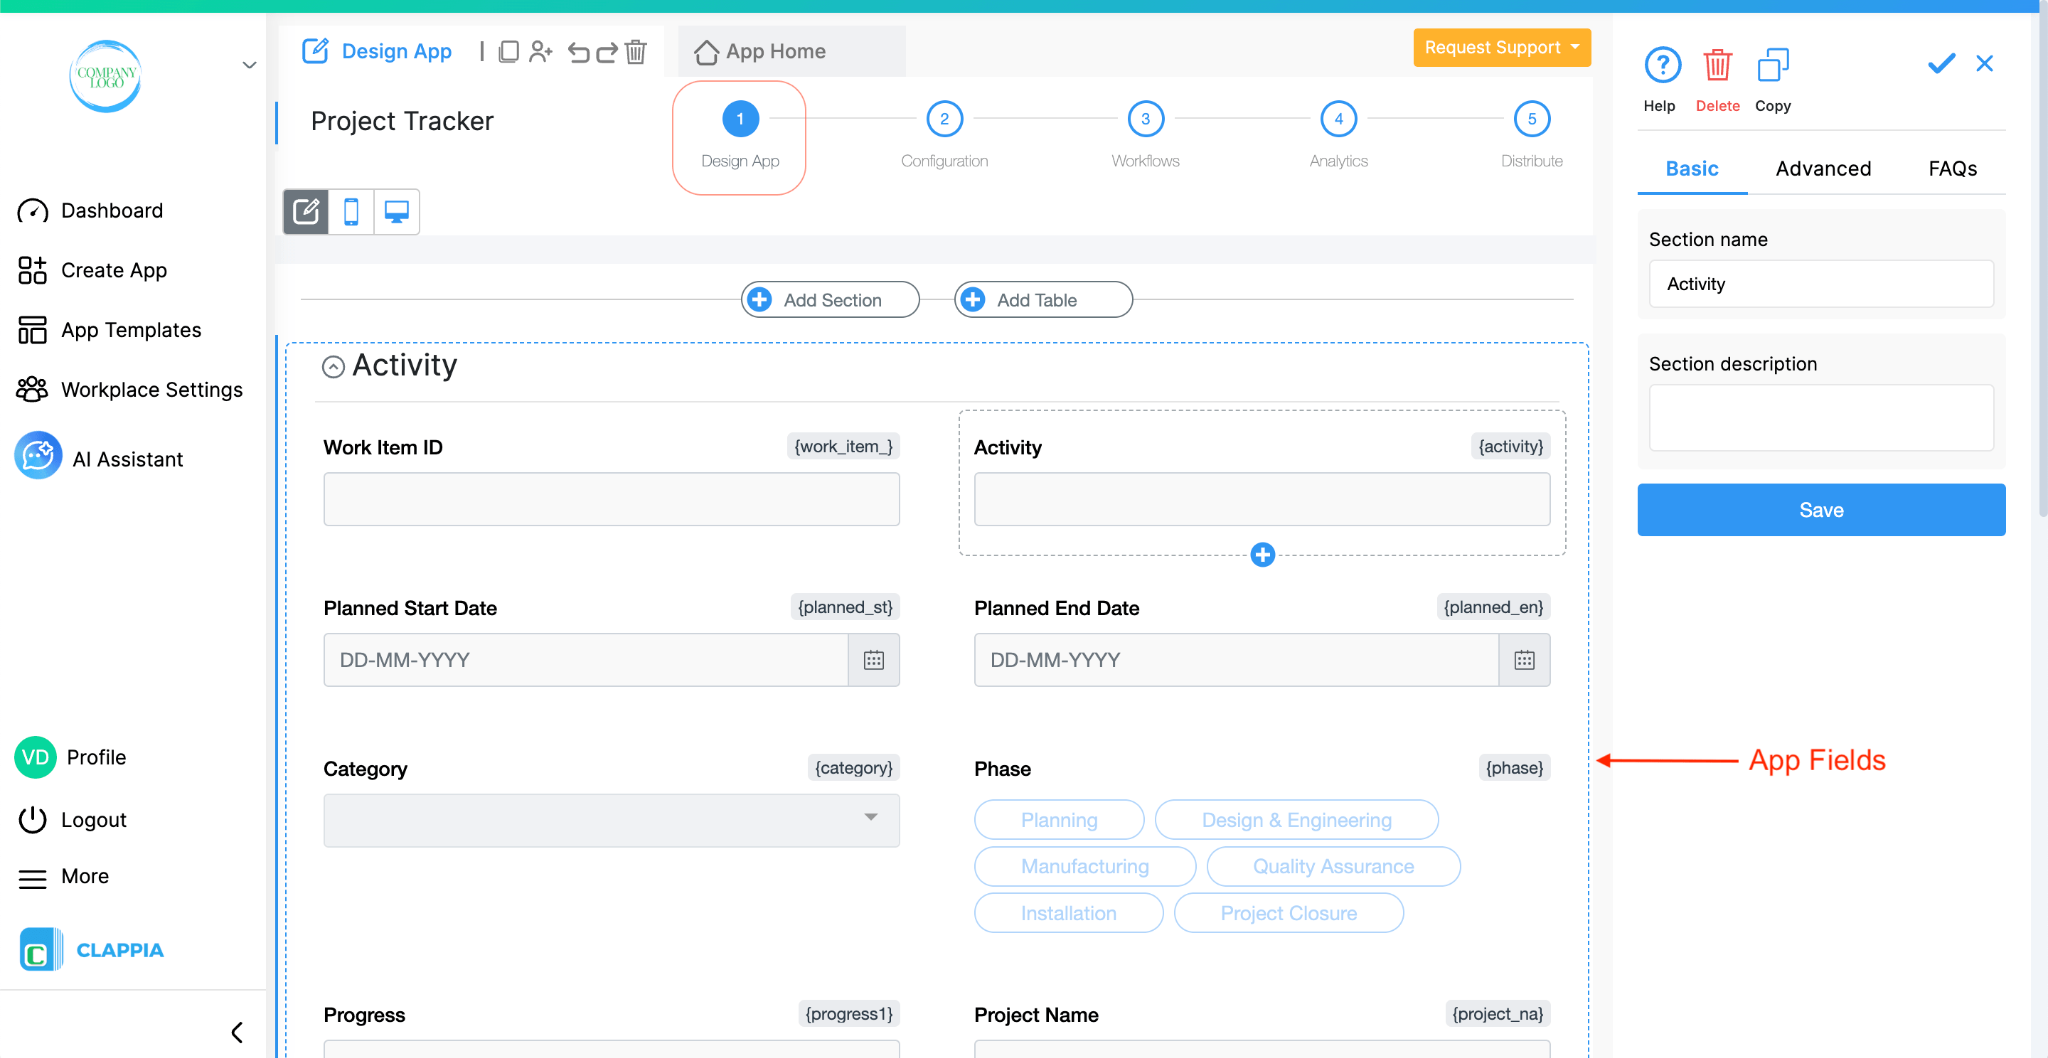Delete the app using the toolbar trash icon
The width and height of the screenshot is (2048, 1058).
click(636, 51)
